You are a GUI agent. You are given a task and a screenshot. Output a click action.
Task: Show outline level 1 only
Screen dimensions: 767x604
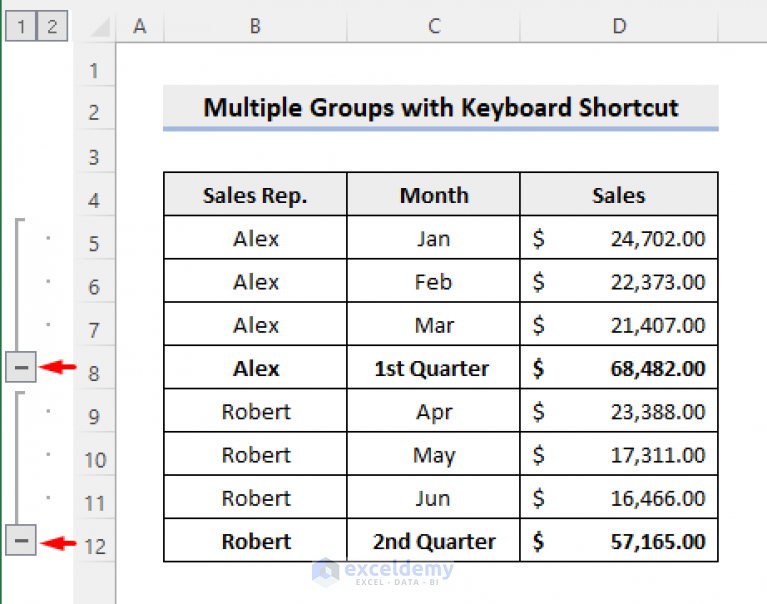[19, 27]
